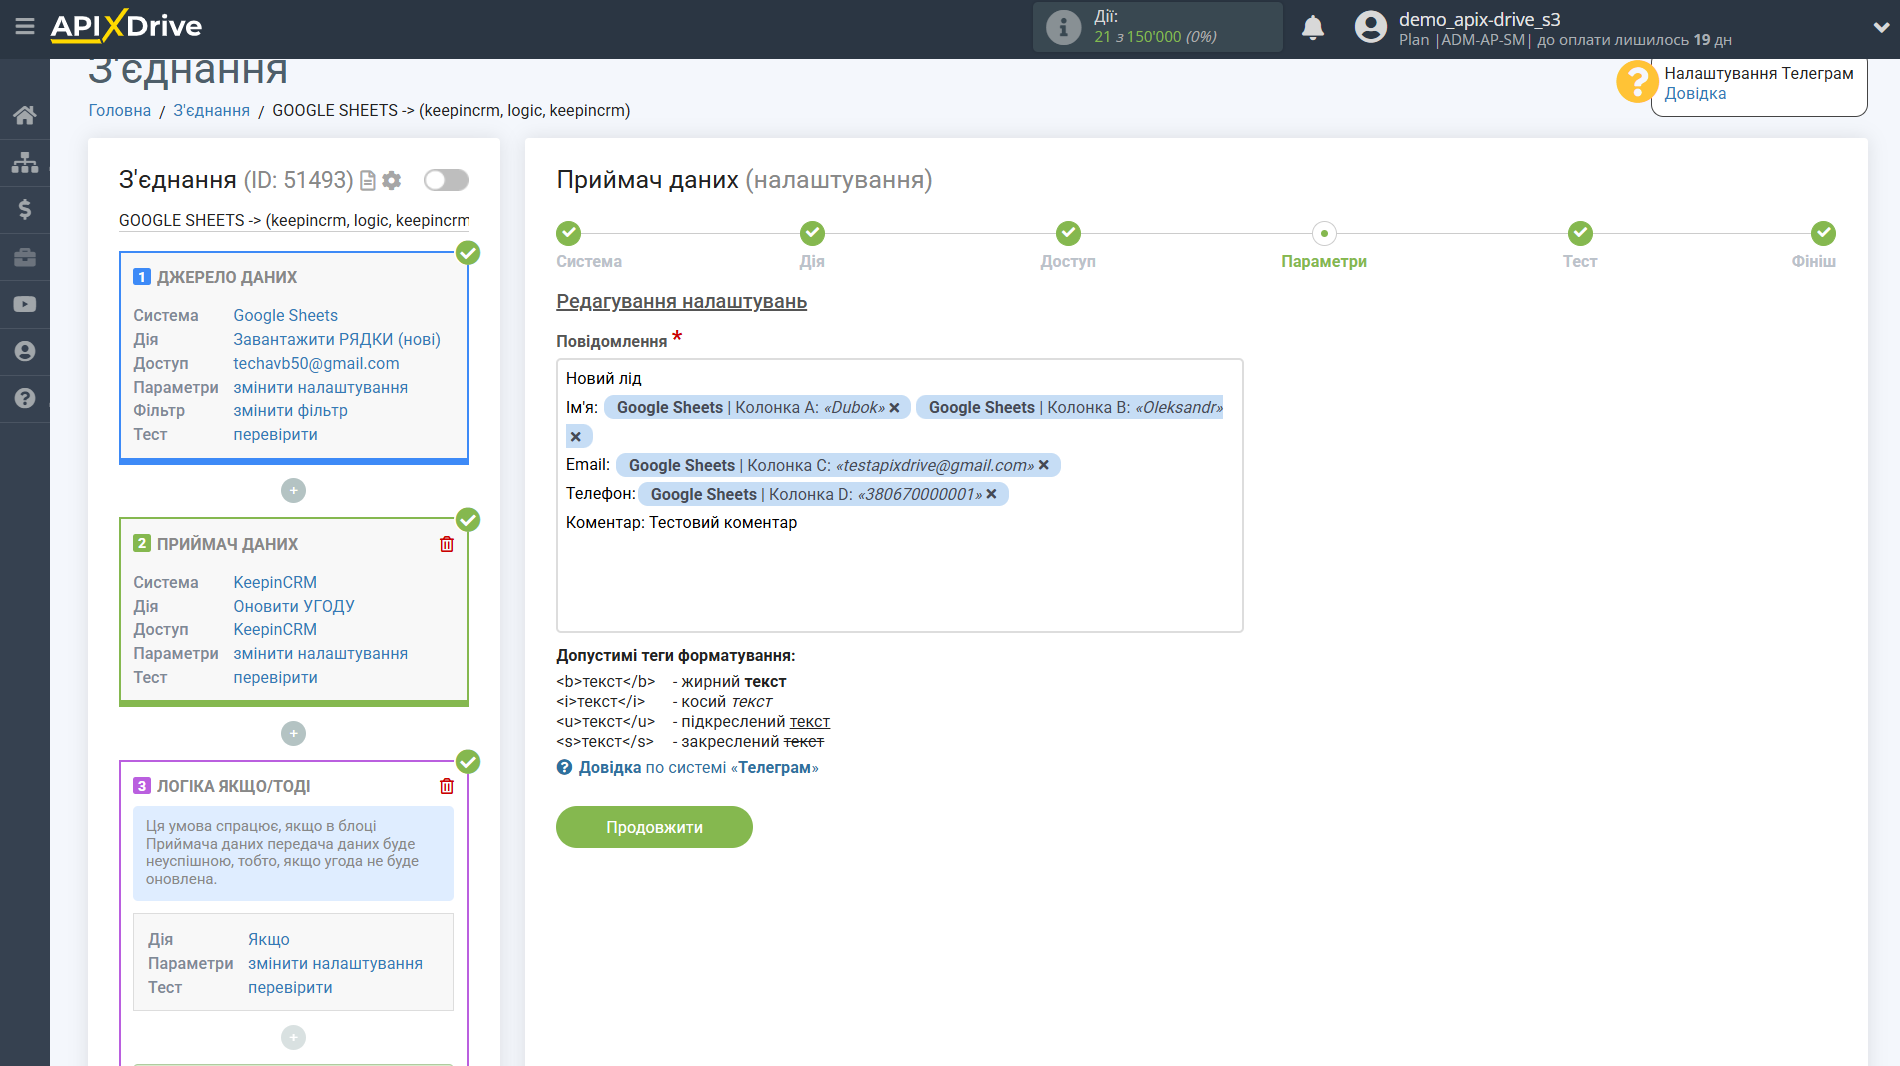This screenshot has height=1066, width=1900.
Task: Click the yellow question mark help icon
Action: pos(1636,82)
